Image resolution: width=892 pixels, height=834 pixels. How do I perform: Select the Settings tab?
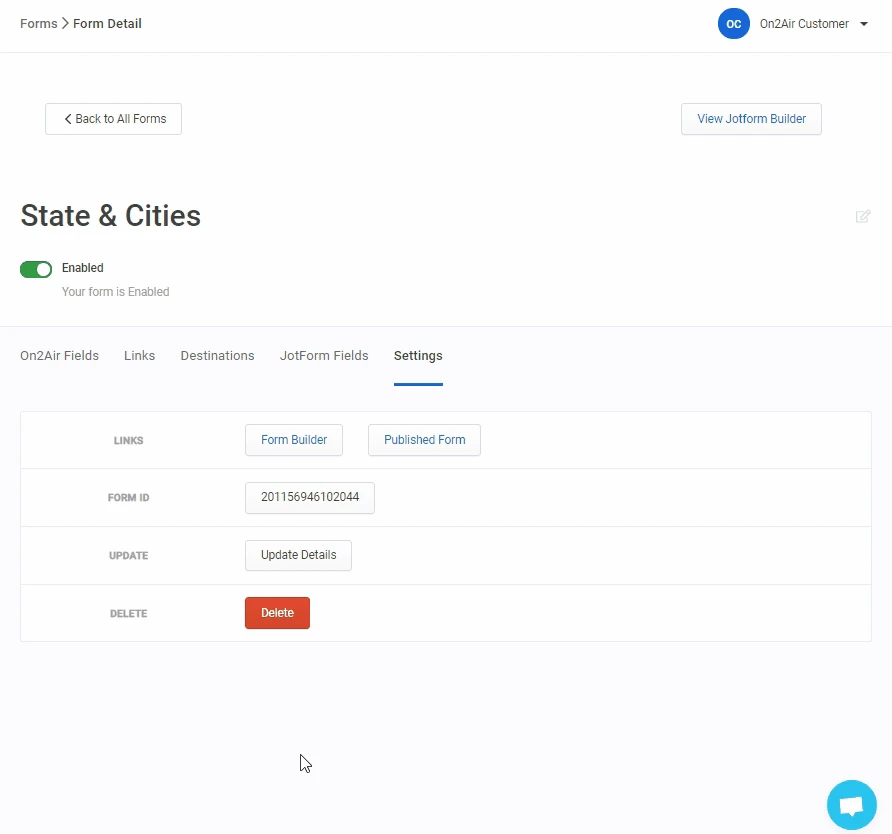tap(418, 356)
